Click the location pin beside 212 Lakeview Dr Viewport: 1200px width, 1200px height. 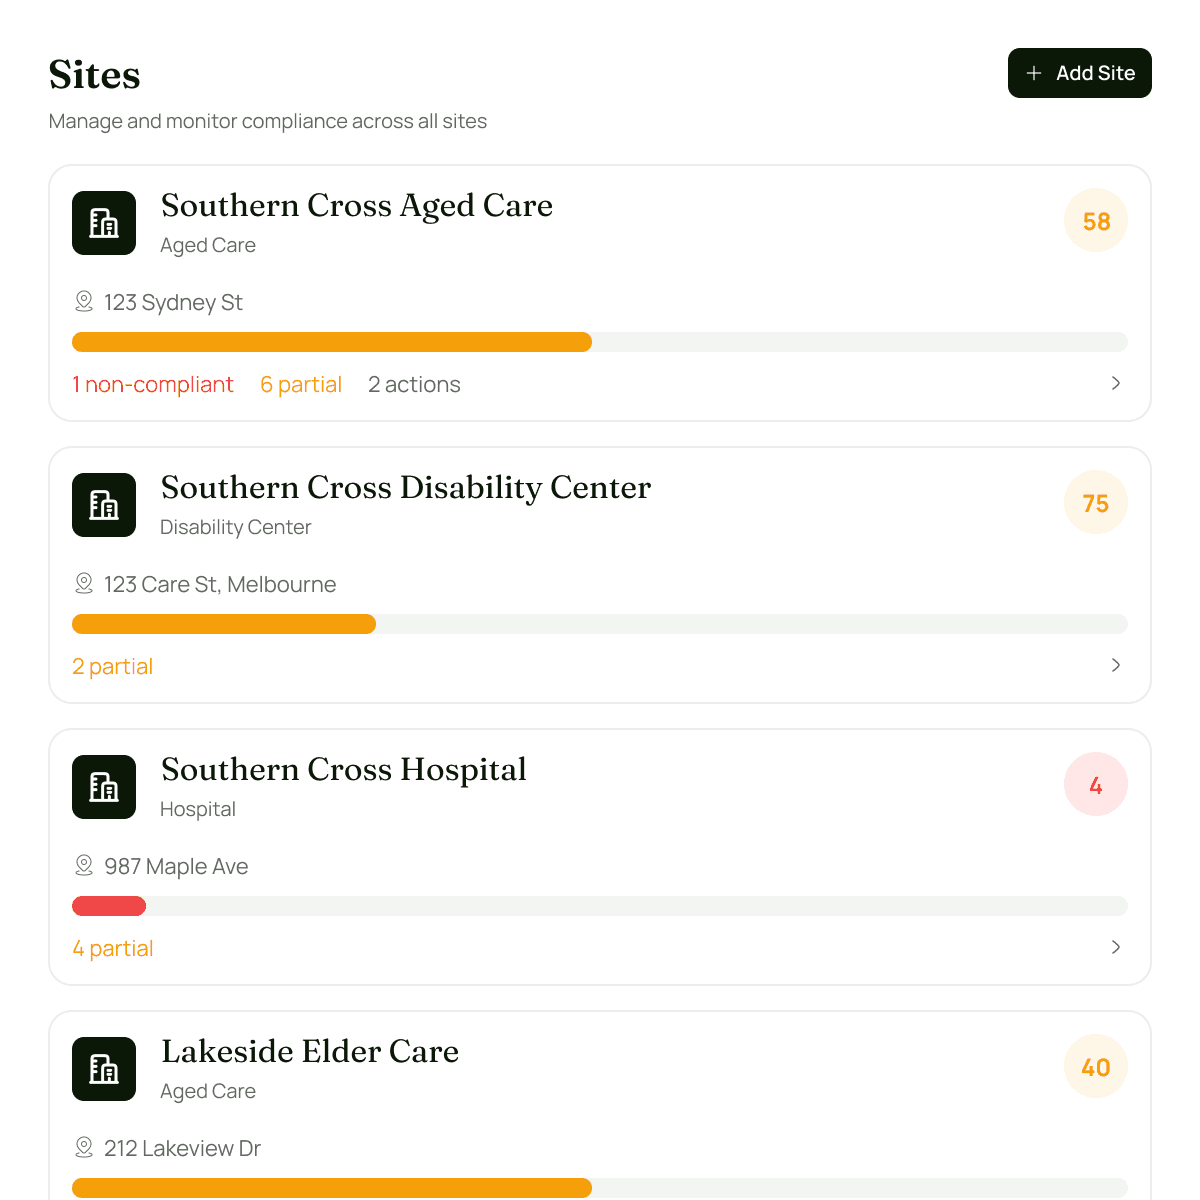click(x=84, y=1148)
